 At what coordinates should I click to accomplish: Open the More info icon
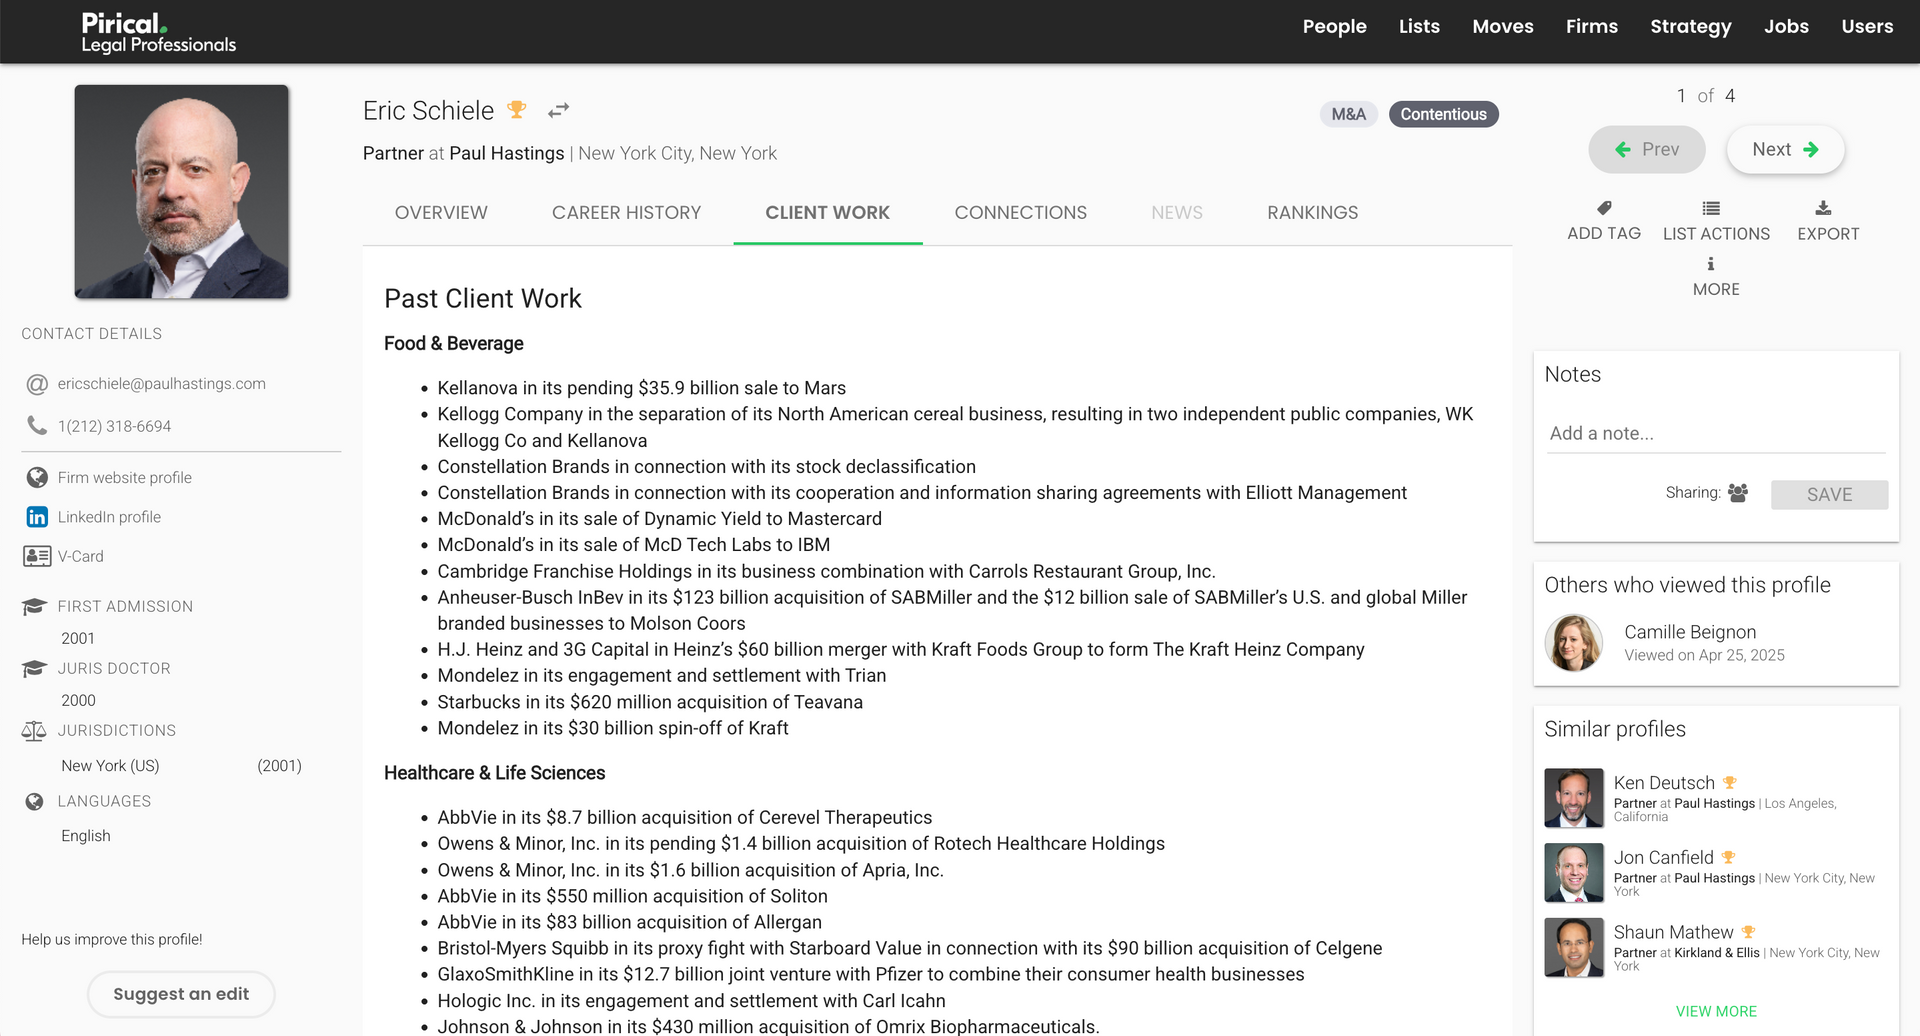point(1711,264)
